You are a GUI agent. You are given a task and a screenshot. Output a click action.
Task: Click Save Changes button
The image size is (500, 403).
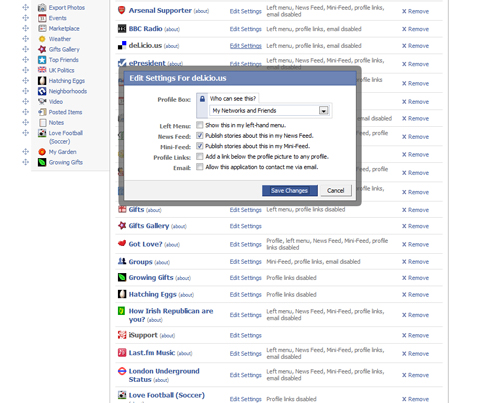point(290,190)
